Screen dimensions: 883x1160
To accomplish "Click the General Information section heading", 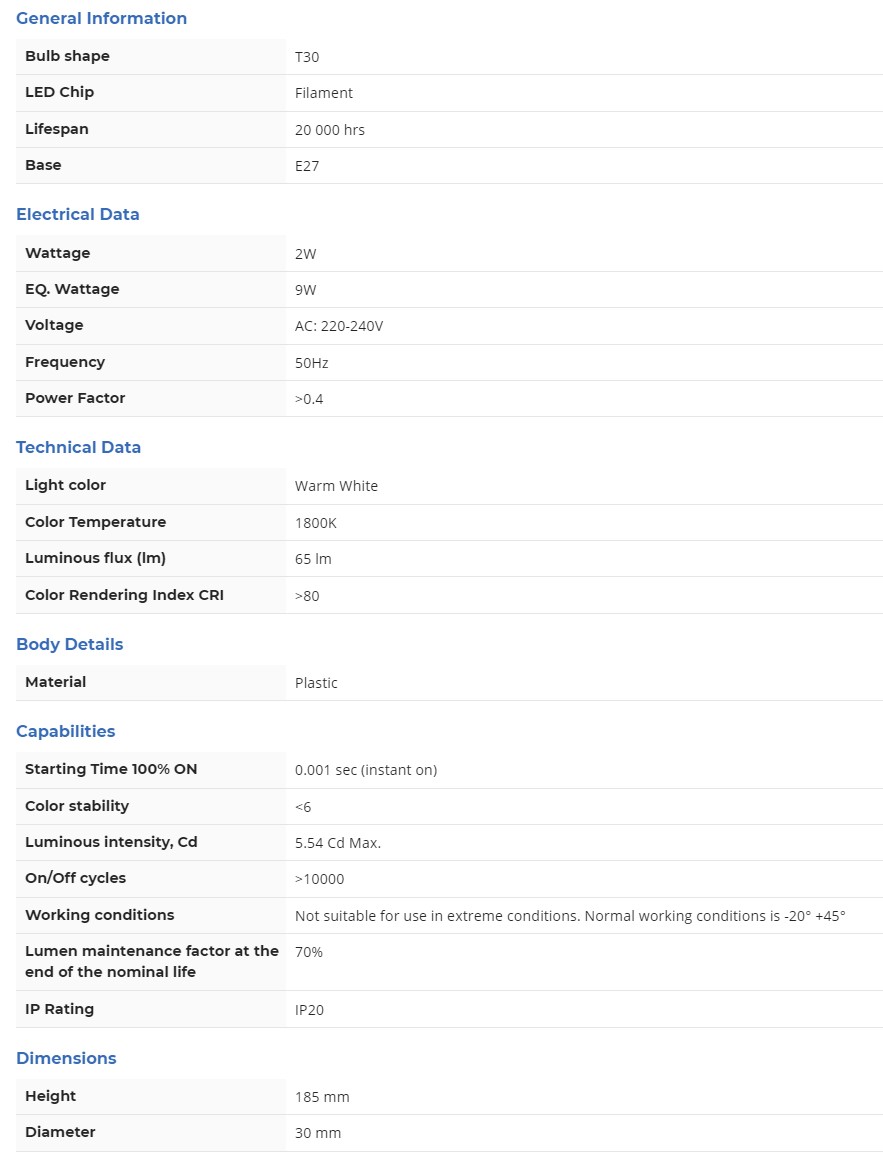I will point(101,18).
